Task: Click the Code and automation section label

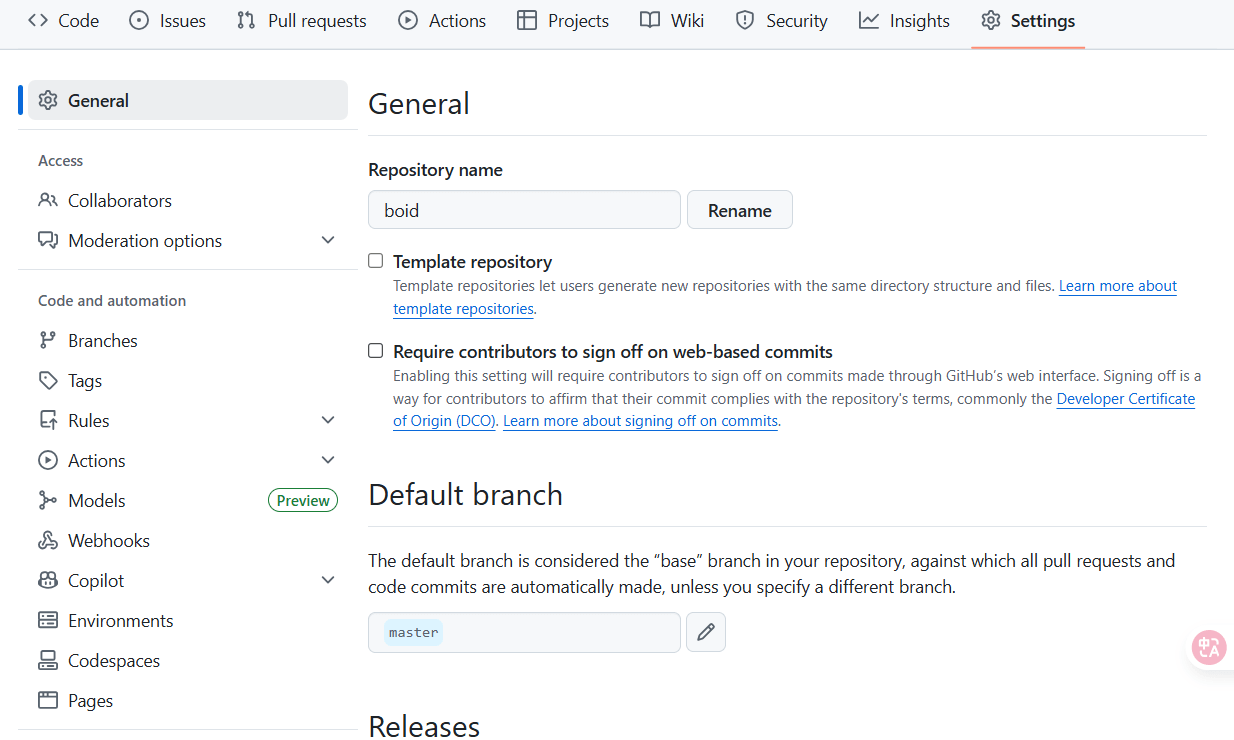Action: click(112, 300)
